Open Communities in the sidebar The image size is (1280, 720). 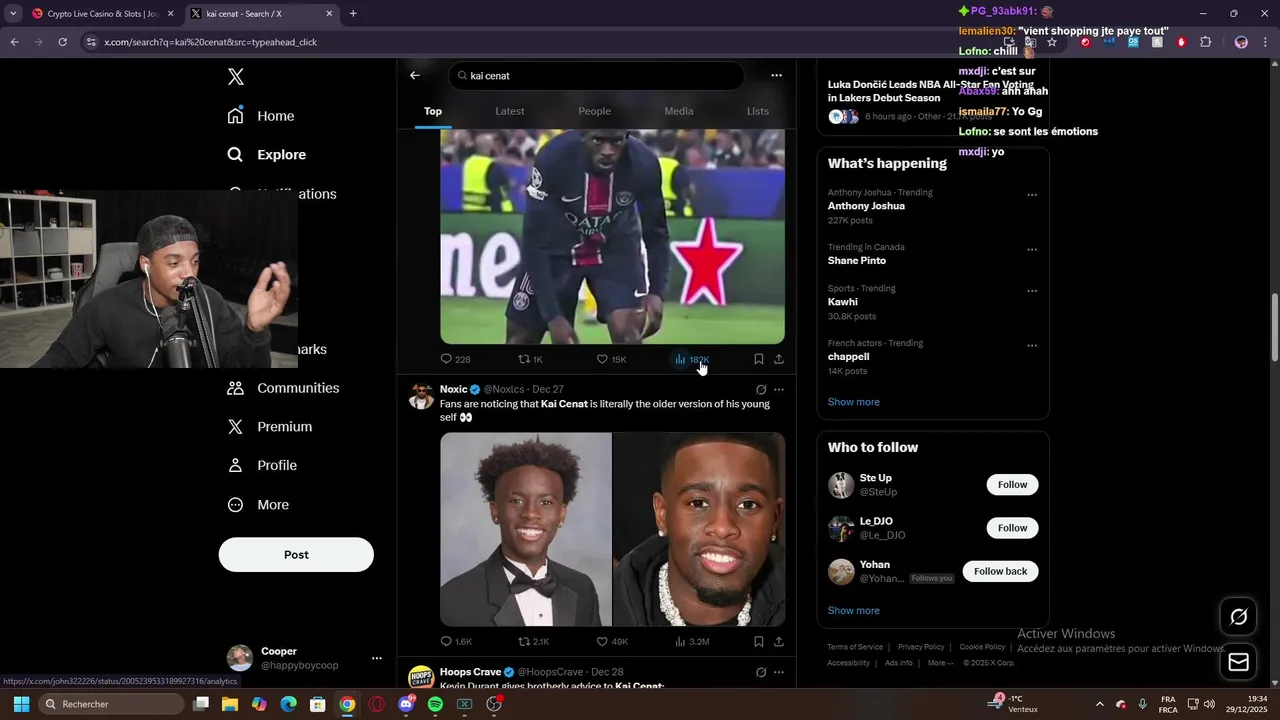coord(284,388)
